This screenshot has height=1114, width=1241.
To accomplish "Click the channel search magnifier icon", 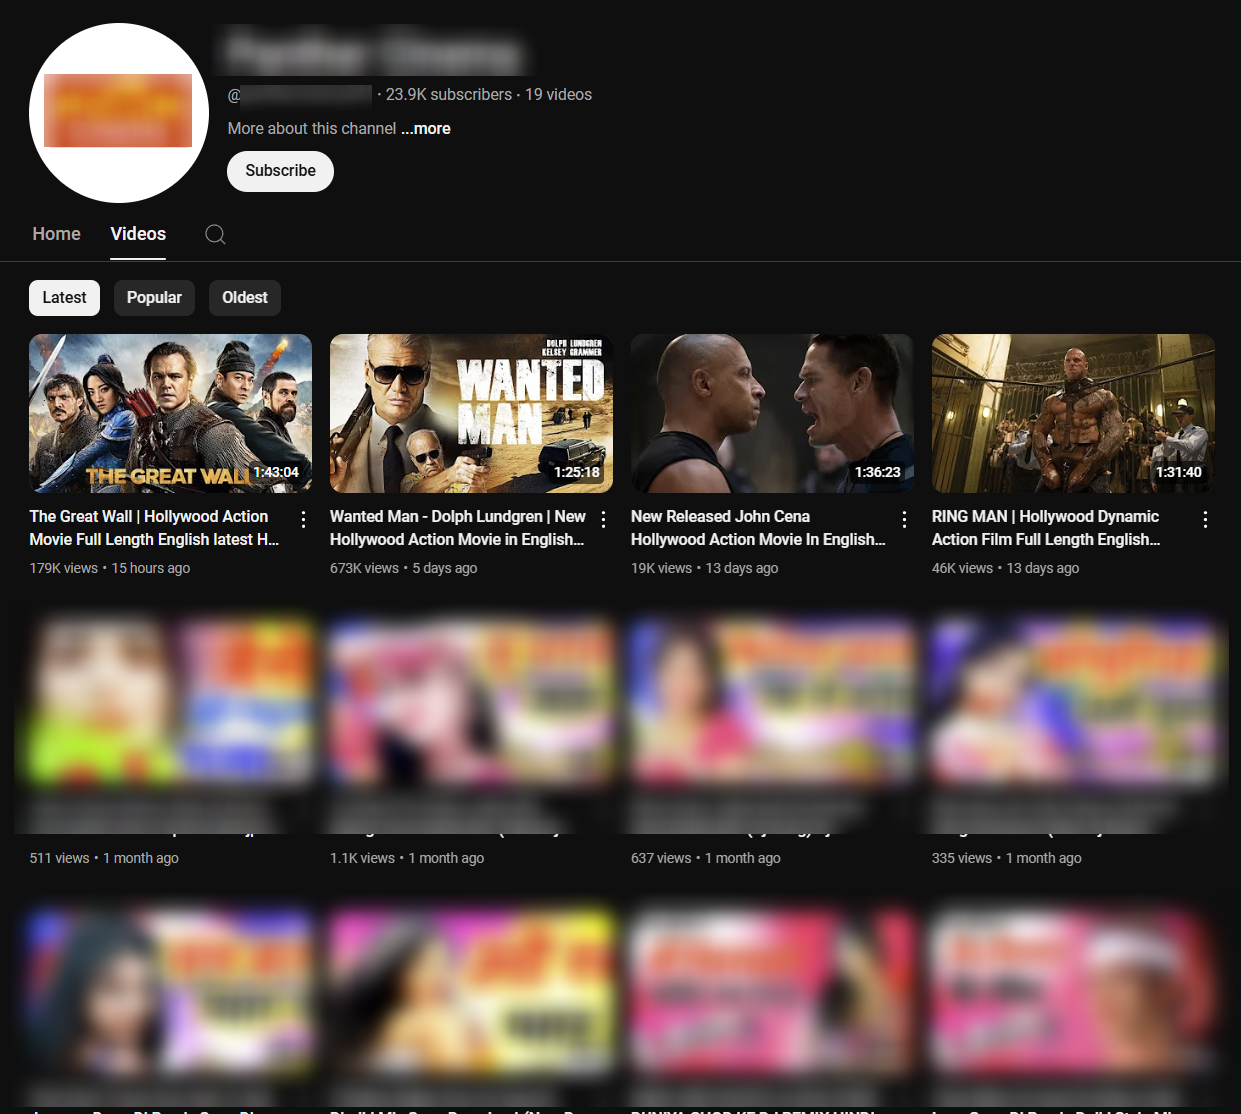I will (215, 234).
